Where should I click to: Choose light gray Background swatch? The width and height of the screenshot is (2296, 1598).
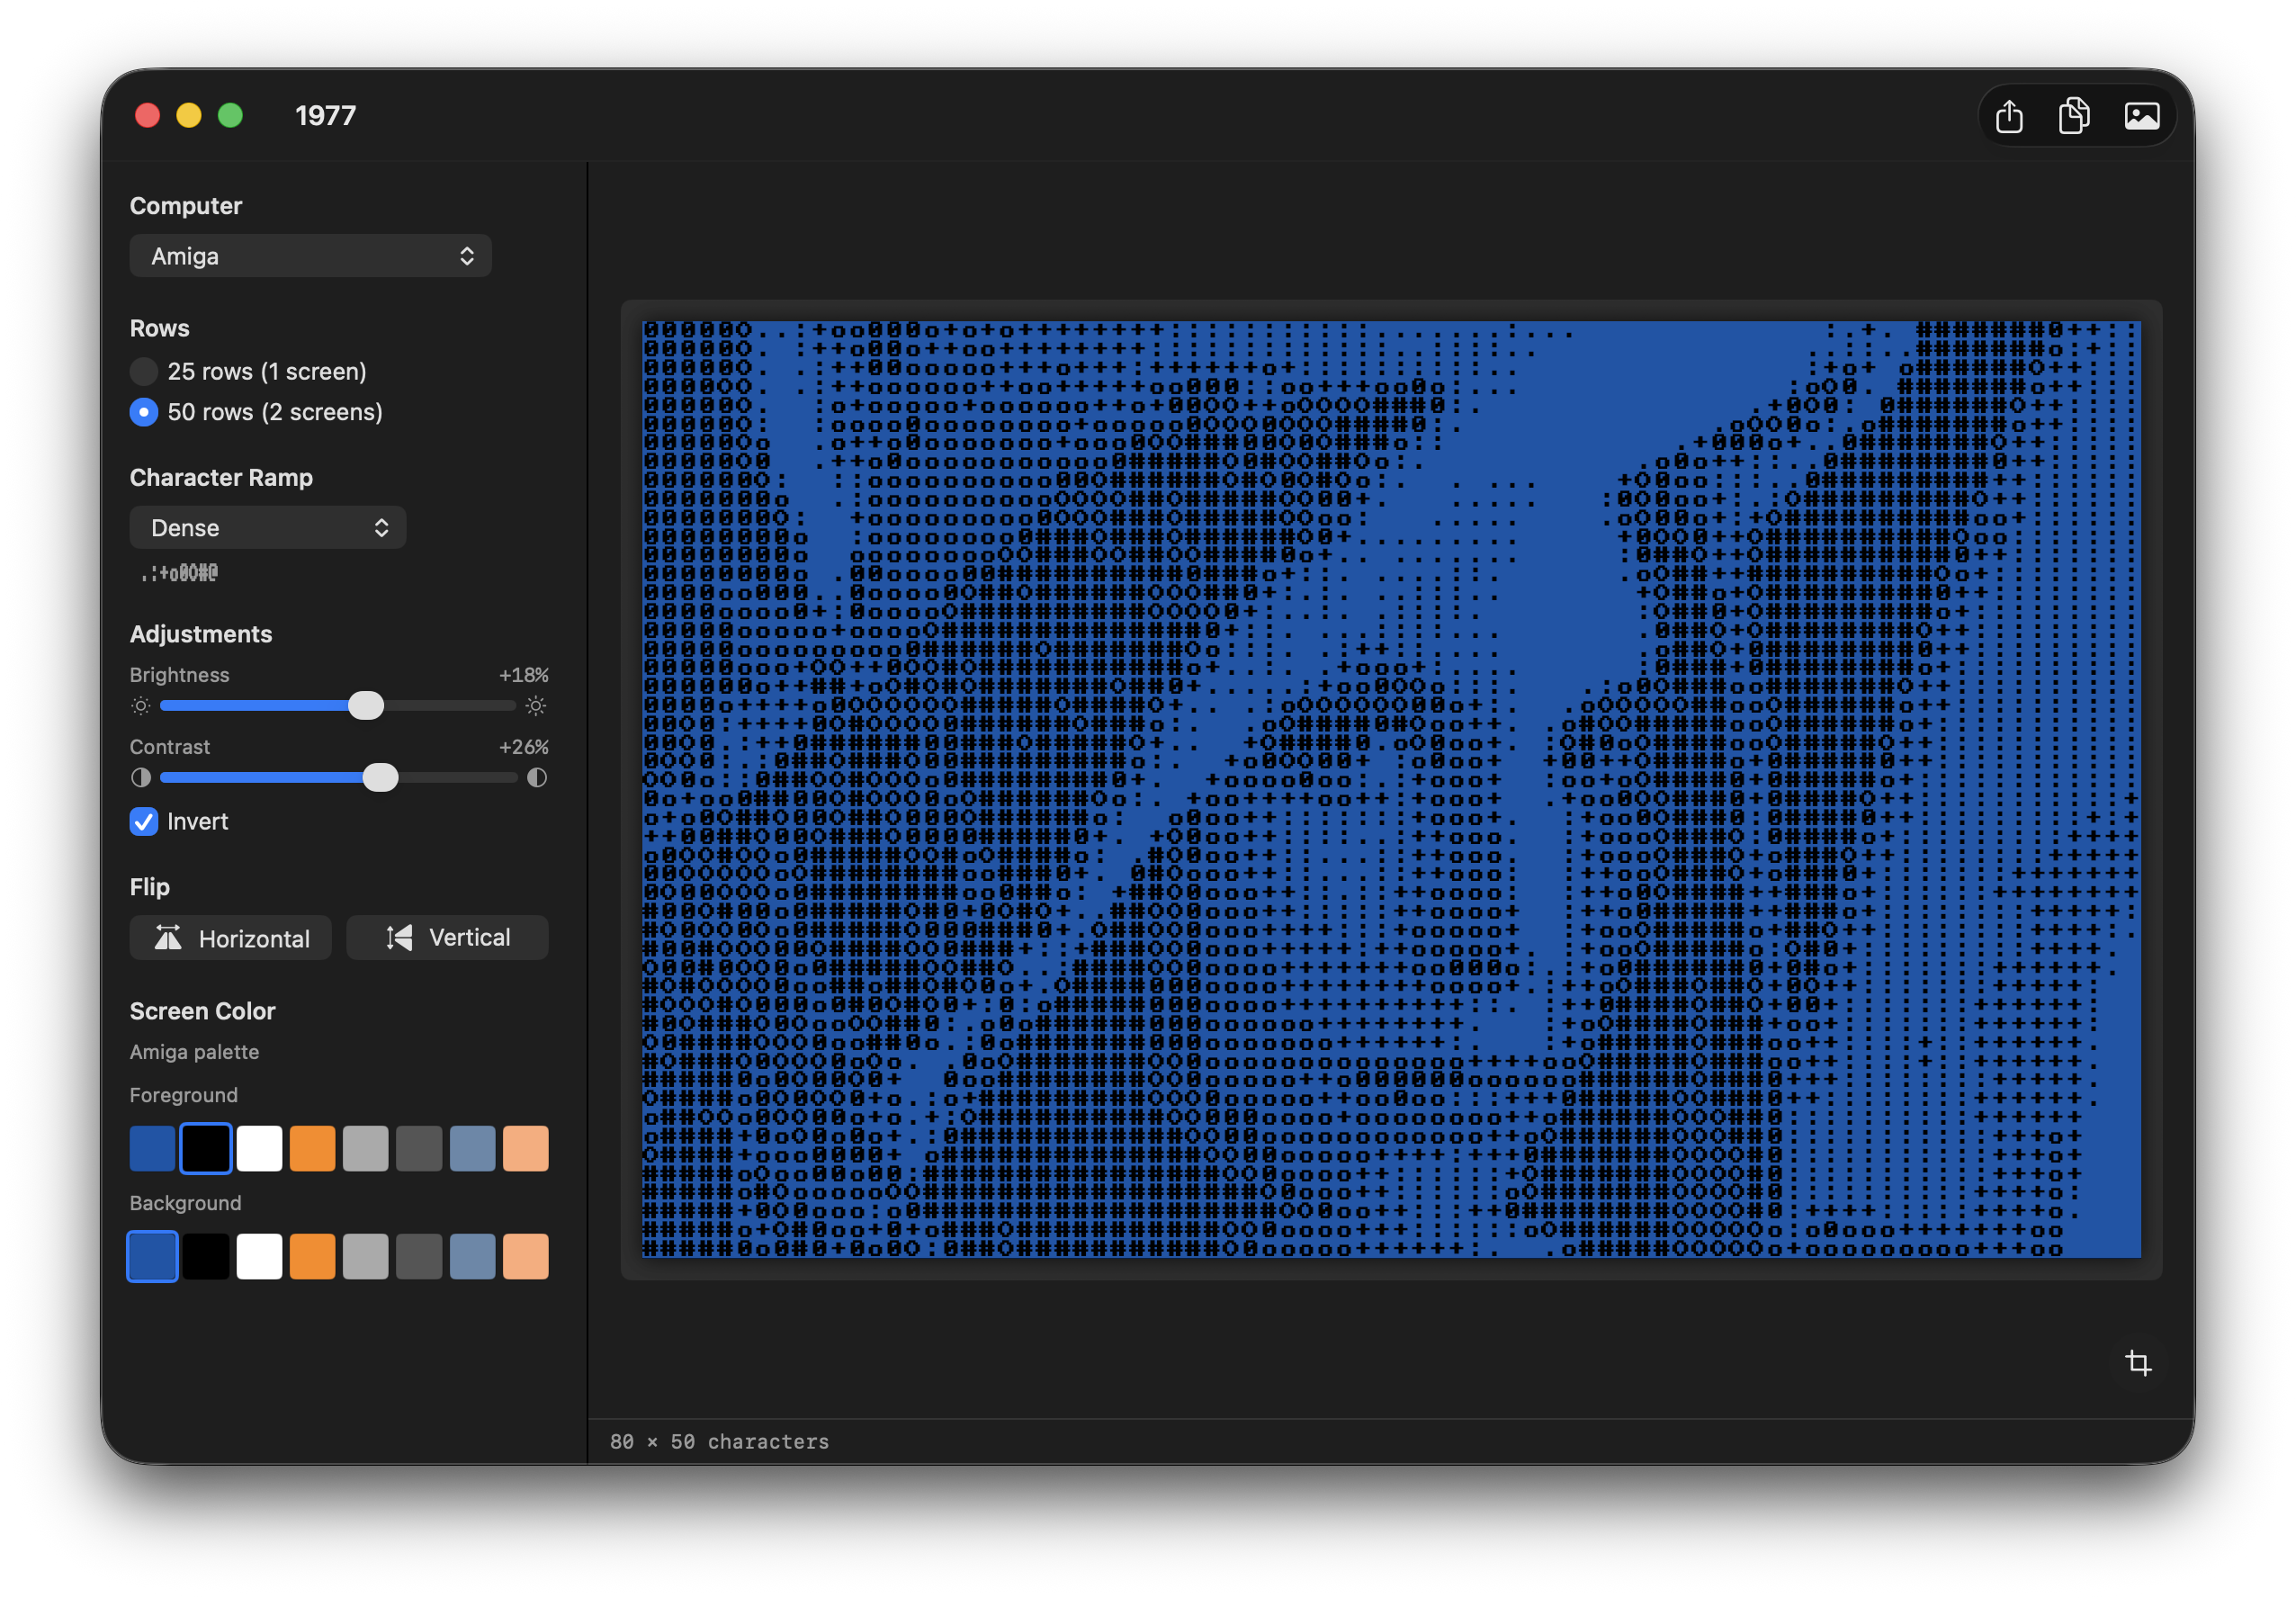point(366,1256)
